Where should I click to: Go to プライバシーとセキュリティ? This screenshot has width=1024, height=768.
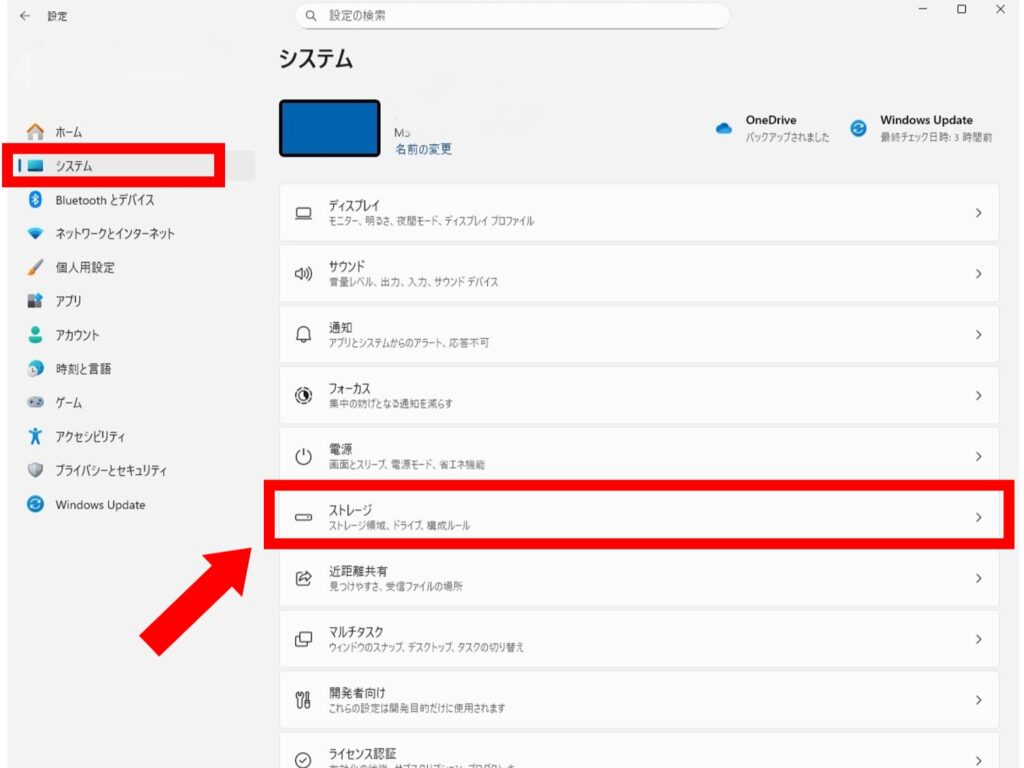coord(111,470)
